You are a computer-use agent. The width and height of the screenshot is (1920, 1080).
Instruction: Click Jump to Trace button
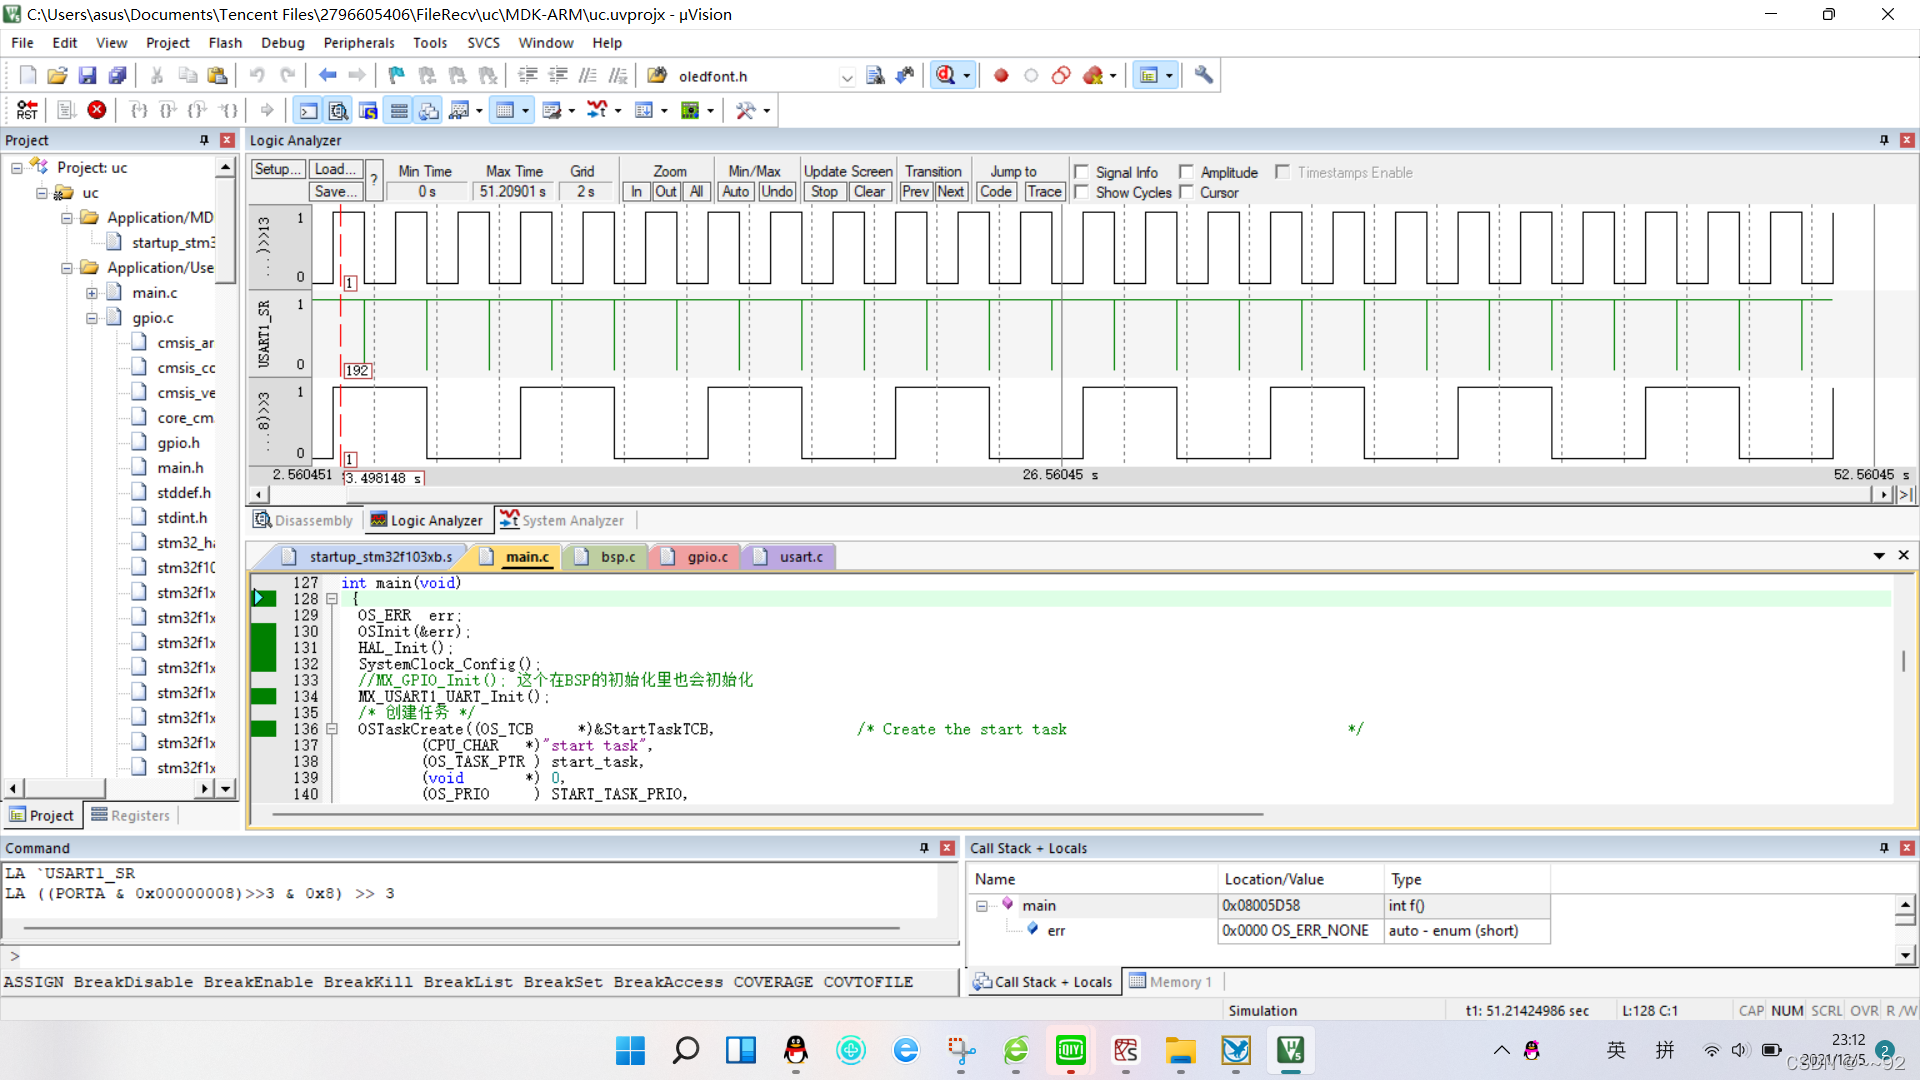pos(1044,192)
